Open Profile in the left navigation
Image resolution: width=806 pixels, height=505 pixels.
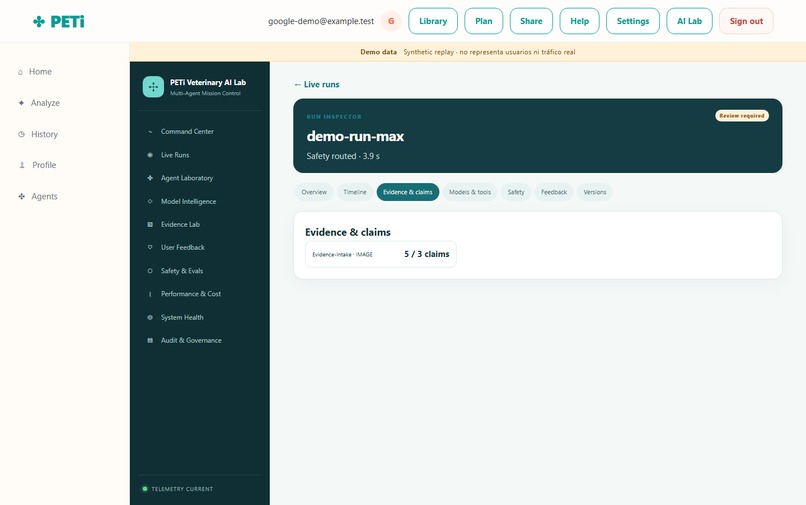[44, 165]
